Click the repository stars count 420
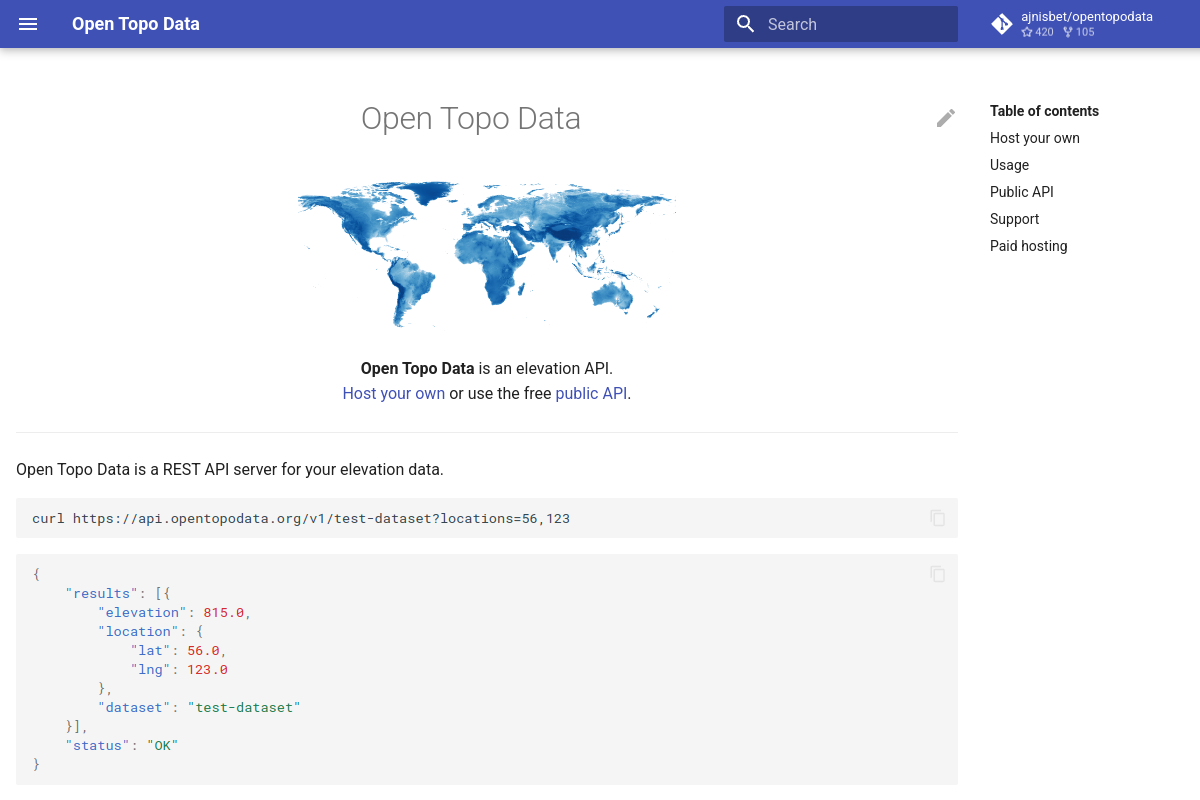This screenshot has height=800, width=1200. point(1037,32)
